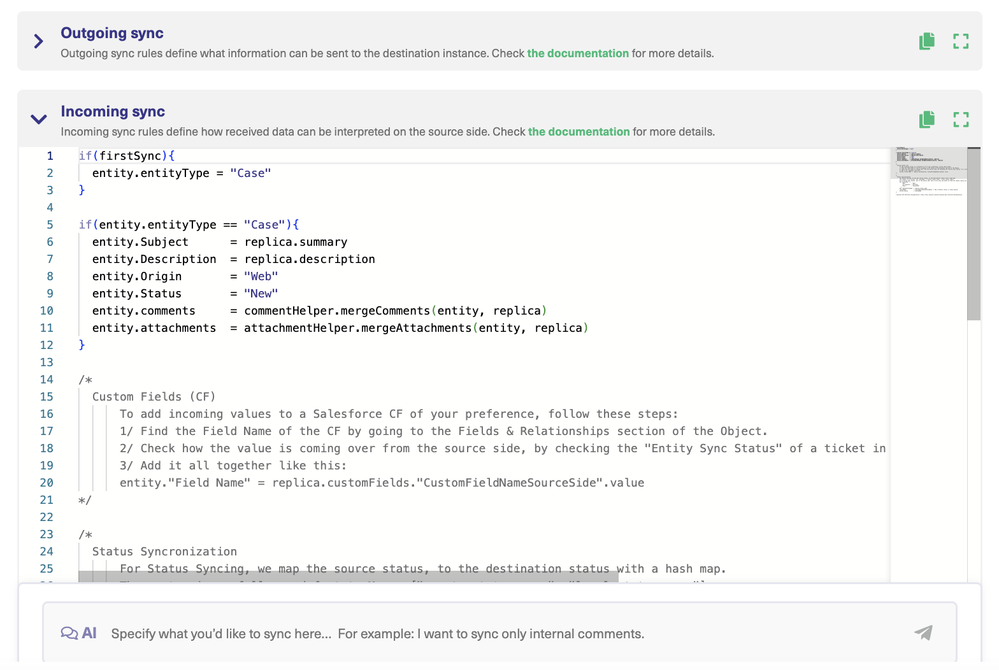
Task: Click the editor vertical scrollbar thumb
Action: point(974,234)
